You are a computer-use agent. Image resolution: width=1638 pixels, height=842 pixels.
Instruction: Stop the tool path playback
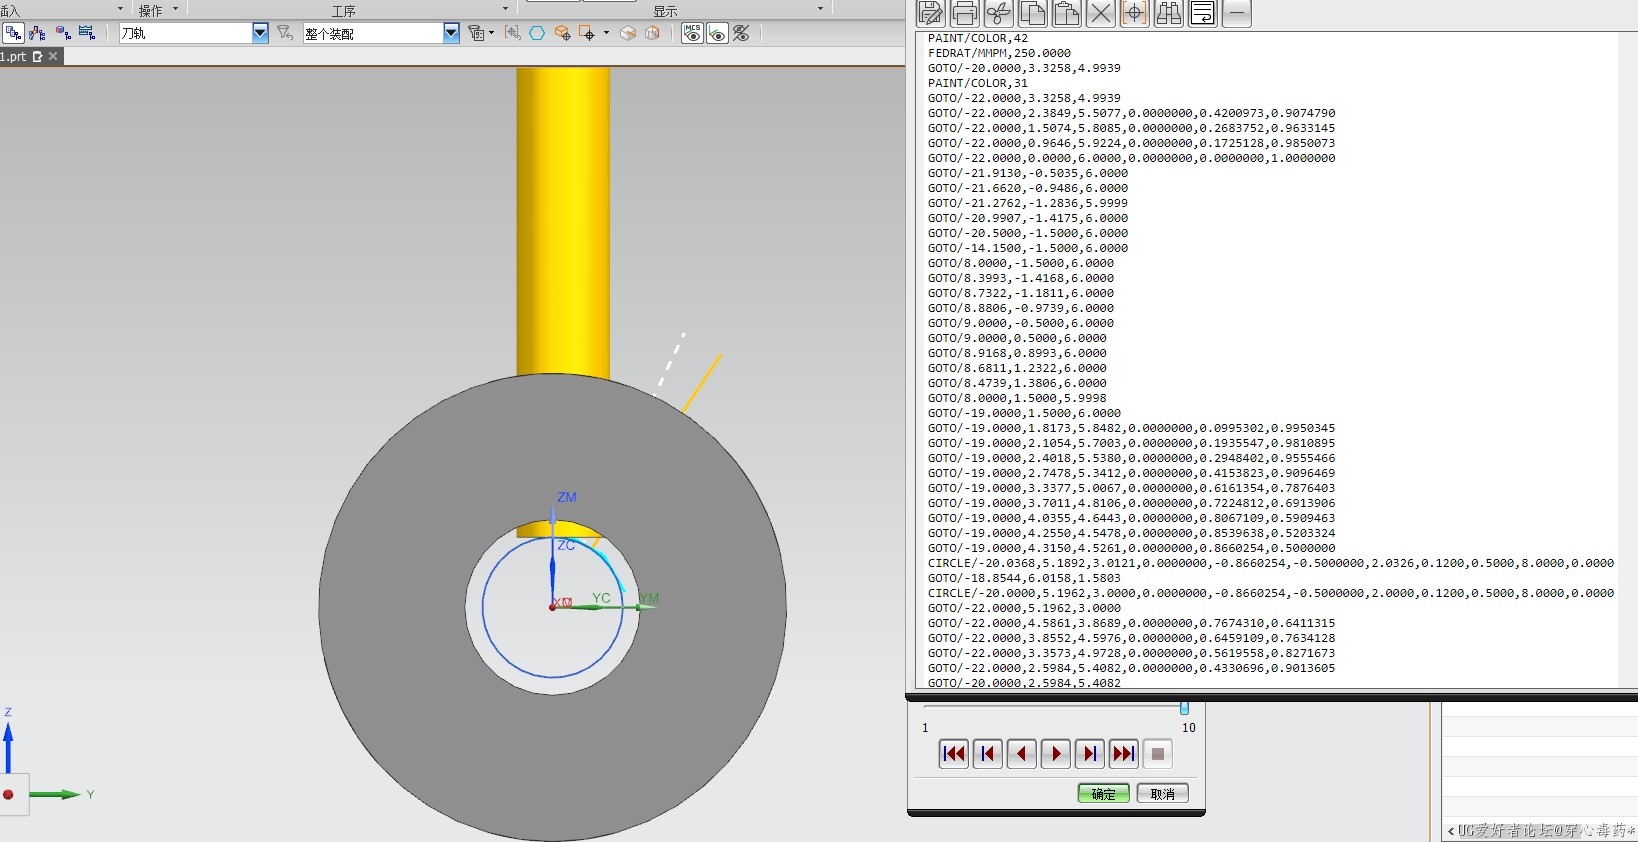1157,754
